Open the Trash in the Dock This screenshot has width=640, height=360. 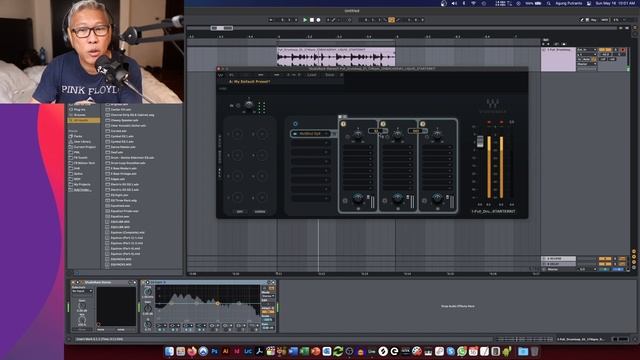534,351
